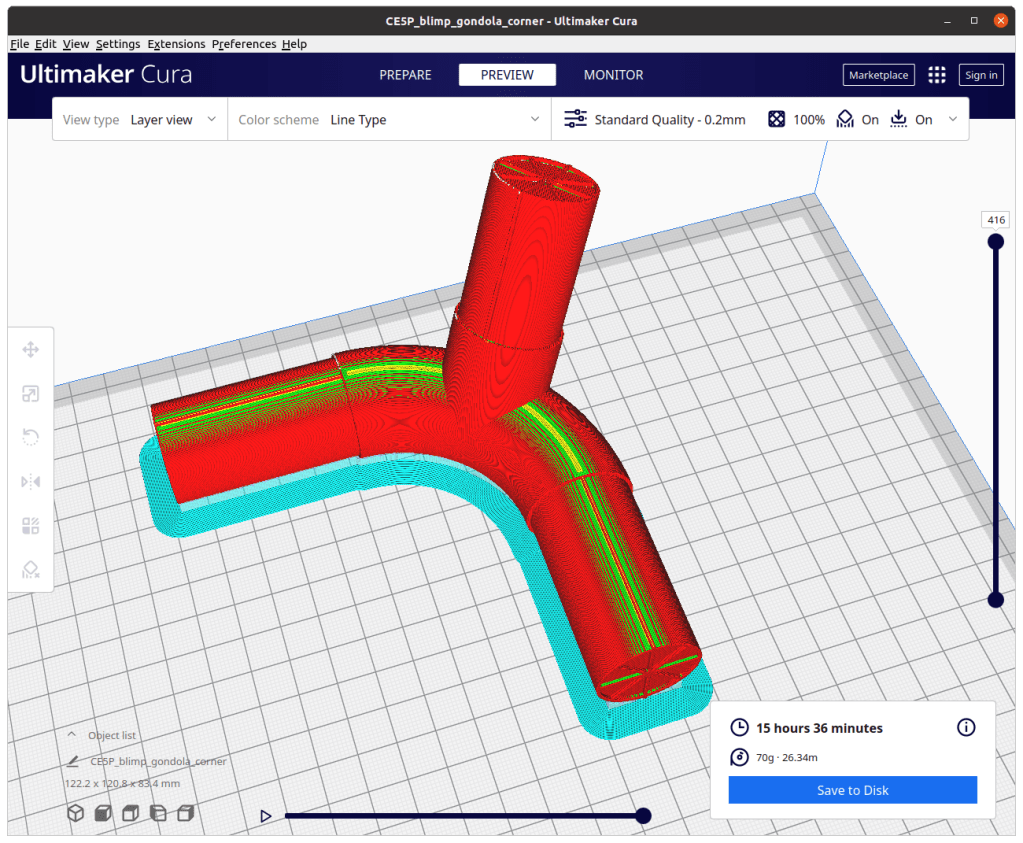Click Save to Disk button
The width and height of the screenshot is (1023, 843).
[852, 790]
